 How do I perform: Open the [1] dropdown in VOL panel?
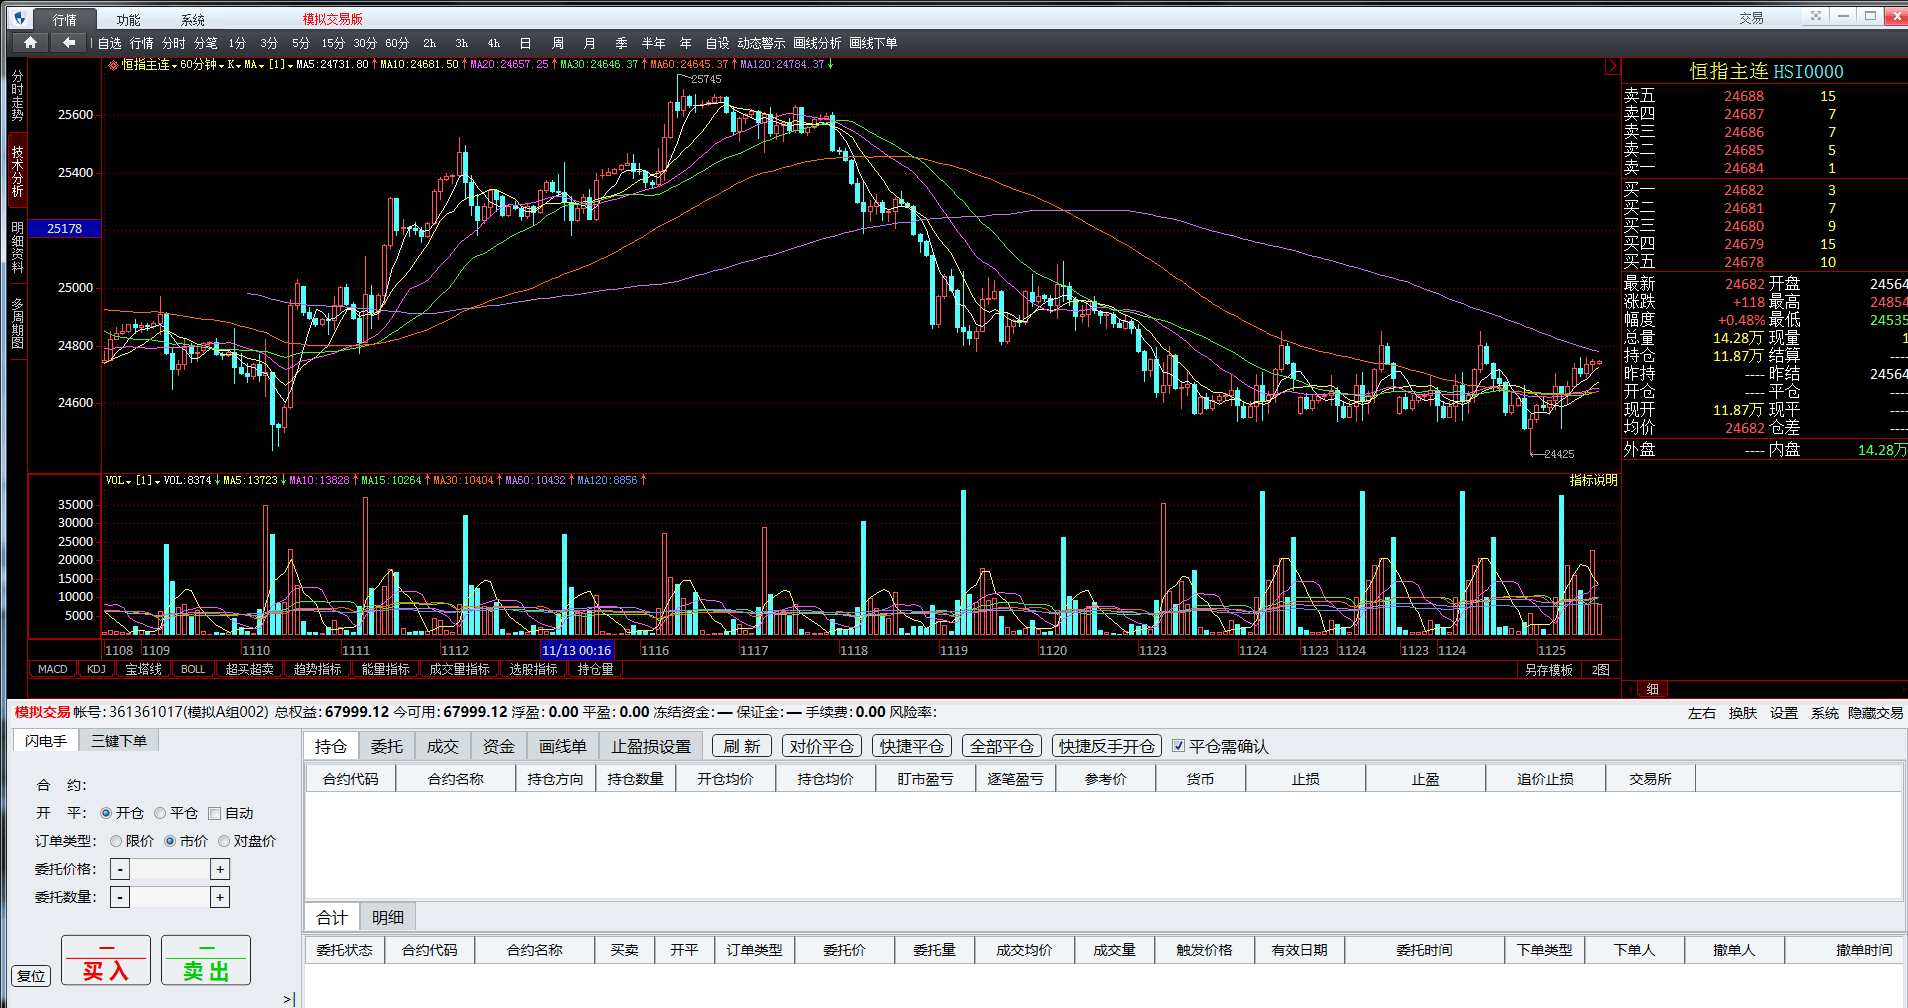pos(148,481)
